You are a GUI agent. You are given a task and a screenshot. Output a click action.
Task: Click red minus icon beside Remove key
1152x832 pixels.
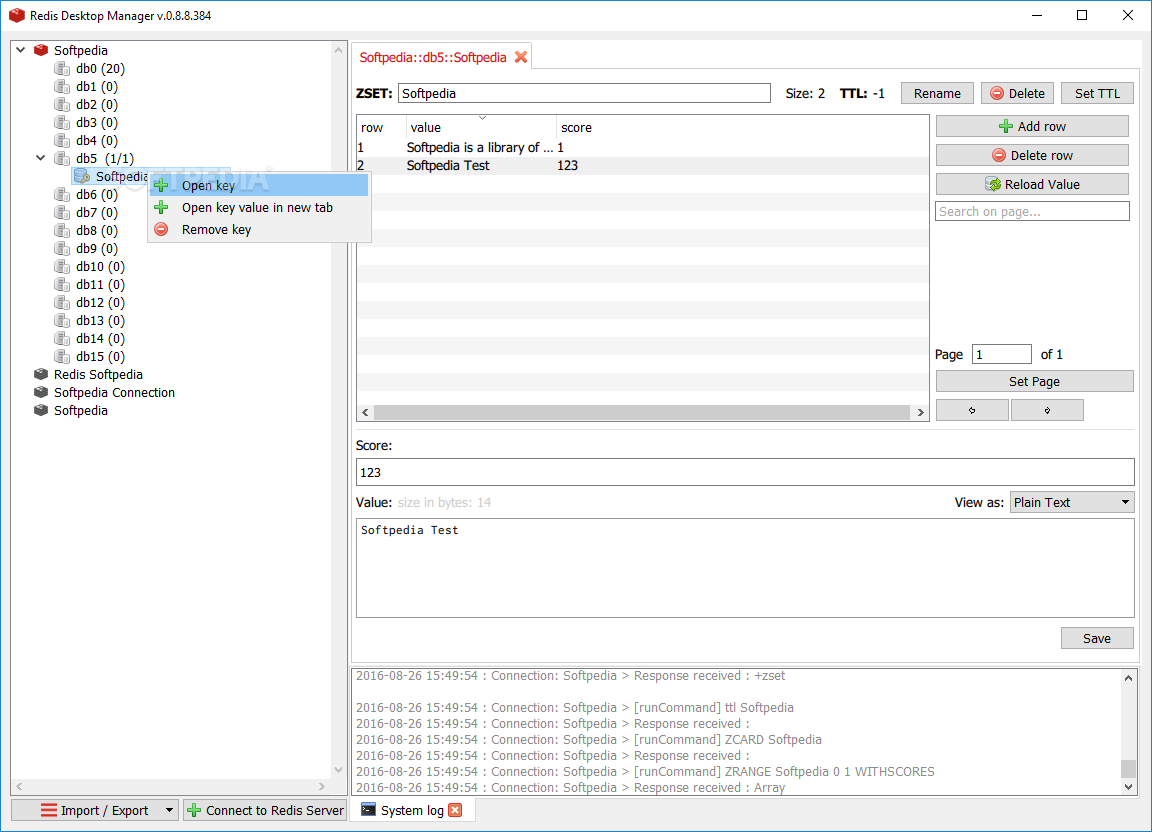pyautogui.click(x=161, y=229)
